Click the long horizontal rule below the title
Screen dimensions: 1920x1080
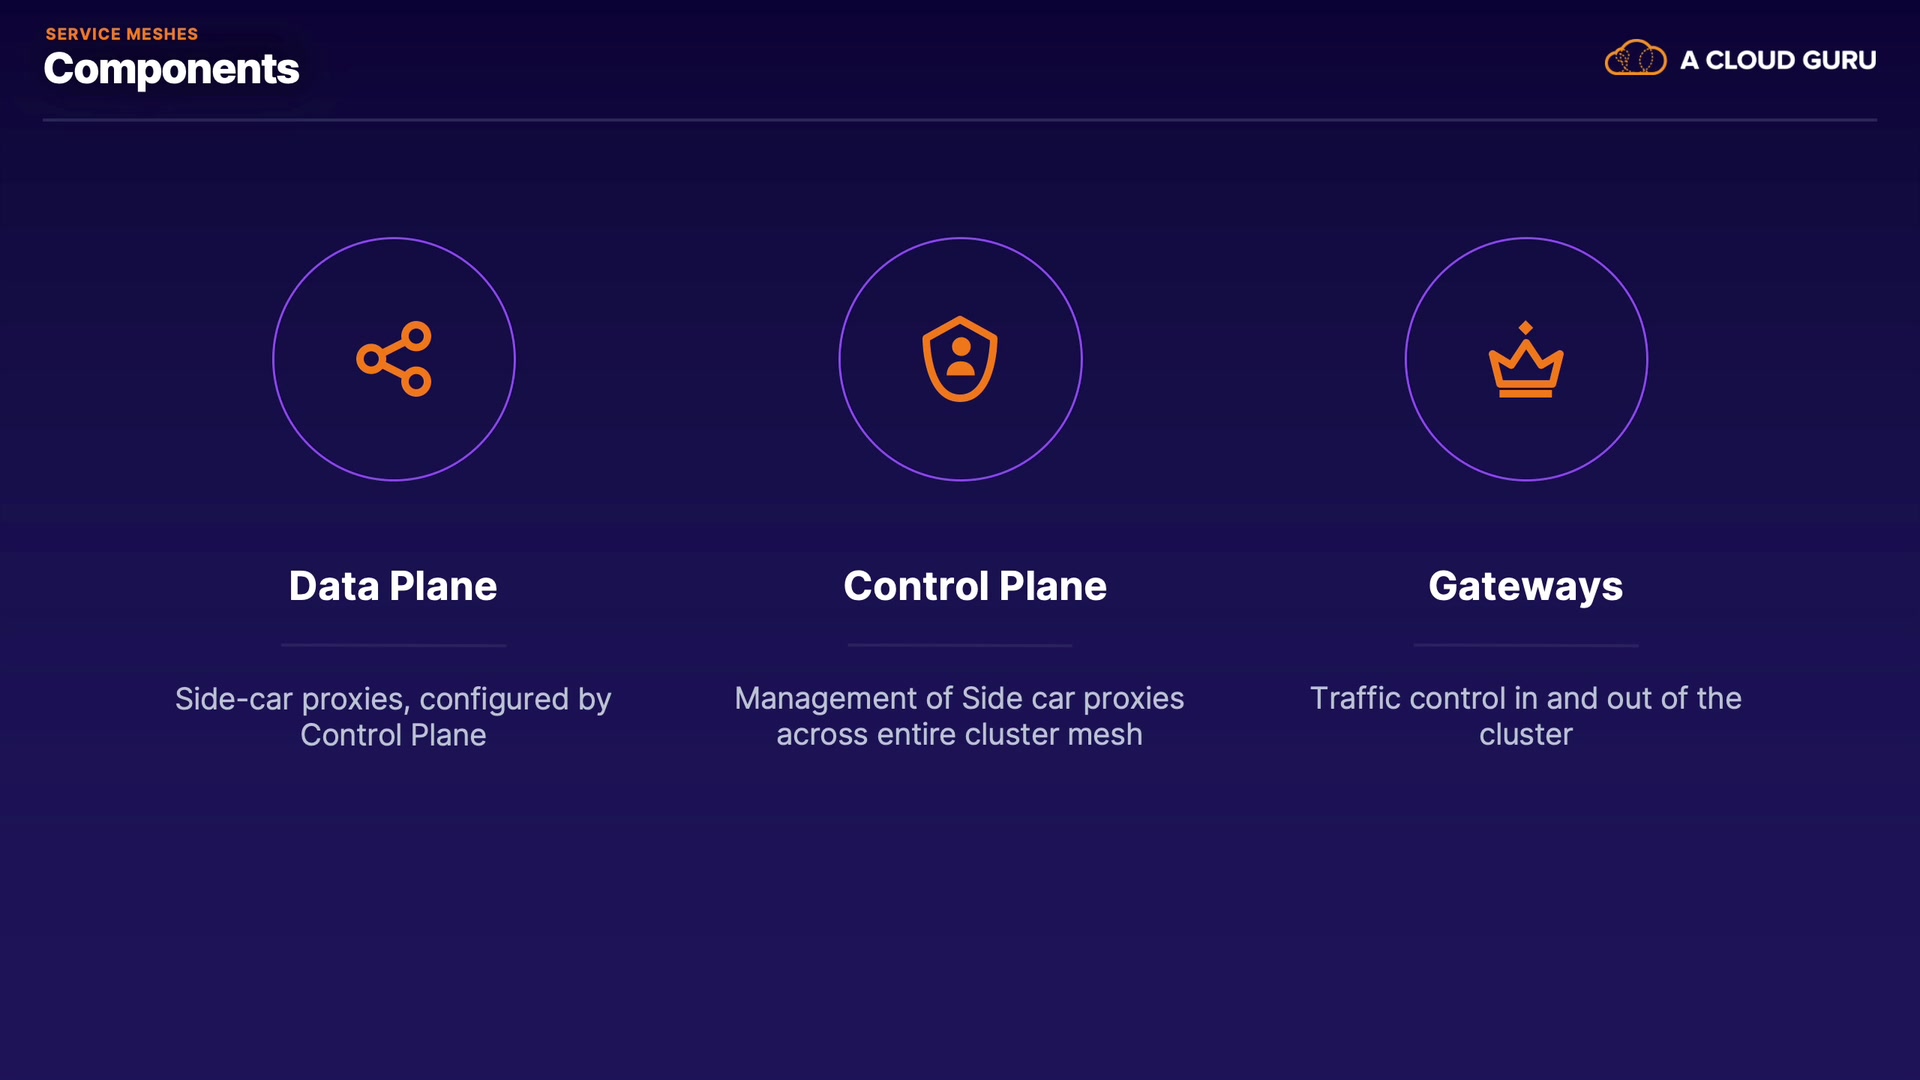pyautogui.click(x=960, y=120)
